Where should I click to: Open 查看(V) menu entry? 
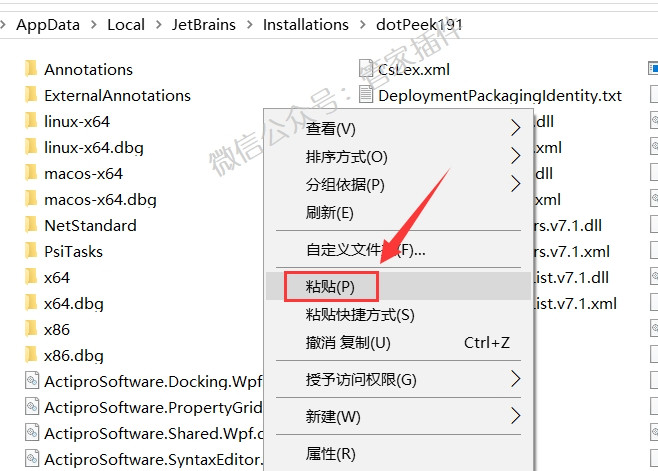pyautogui.click(x=399, y=128)
